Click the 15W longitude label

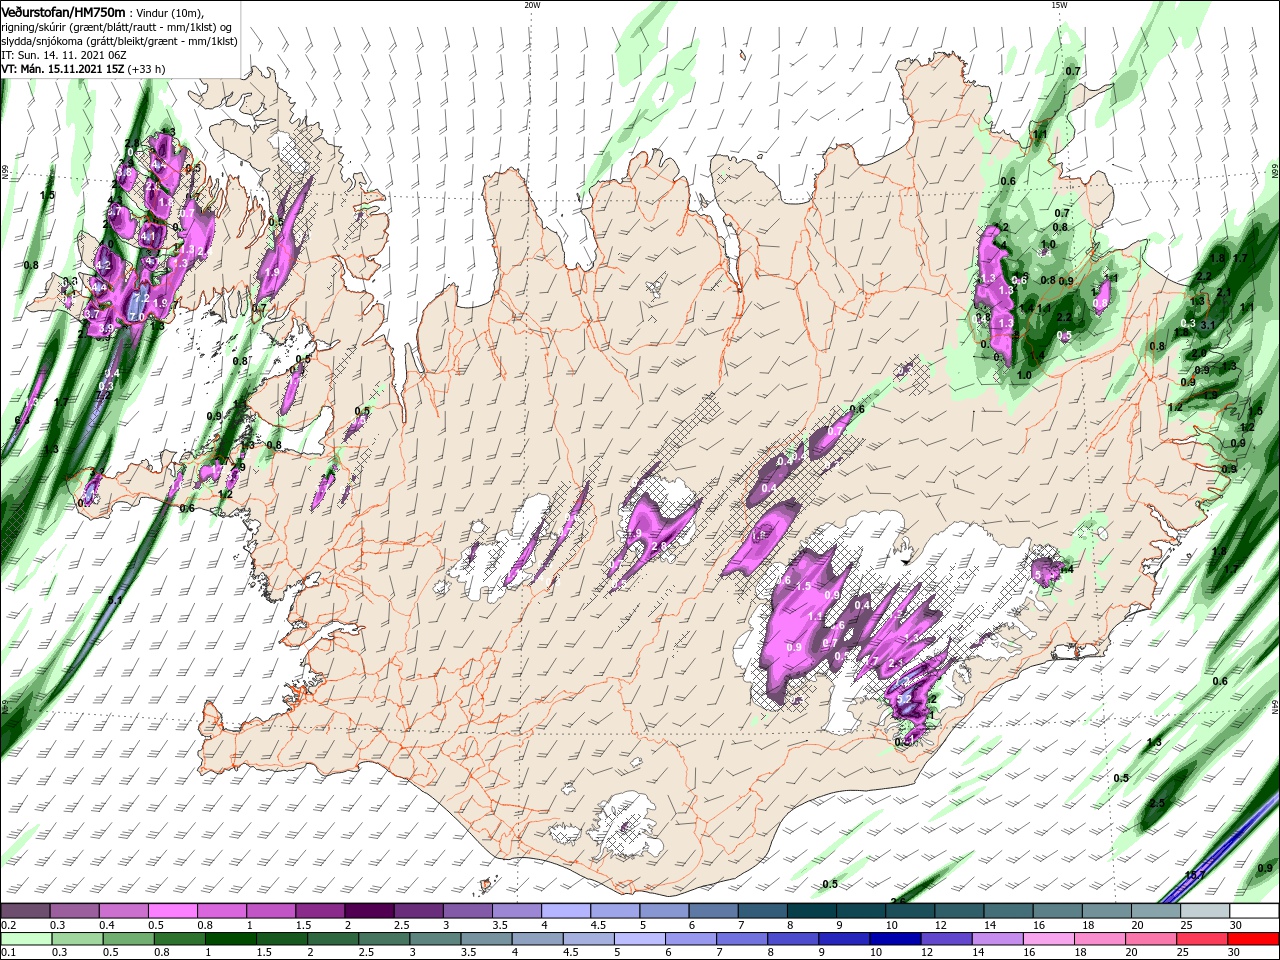click(1059, 5)
